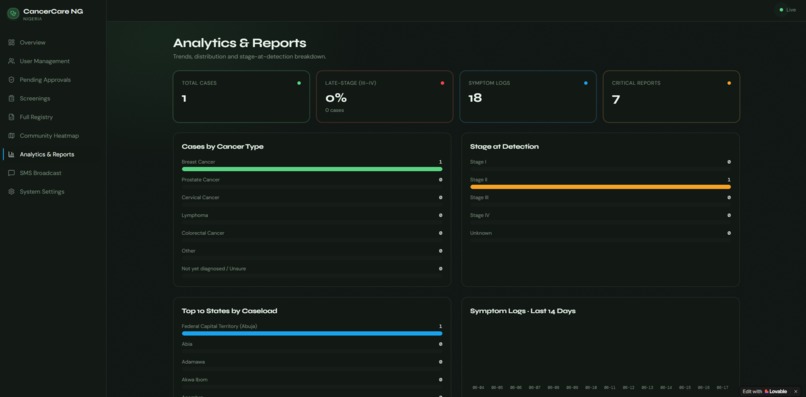Viewport: 806px width, 397px height.
Task: Click Stage at Detection heading
Action: pyautogui.click(x=504, y=147)
